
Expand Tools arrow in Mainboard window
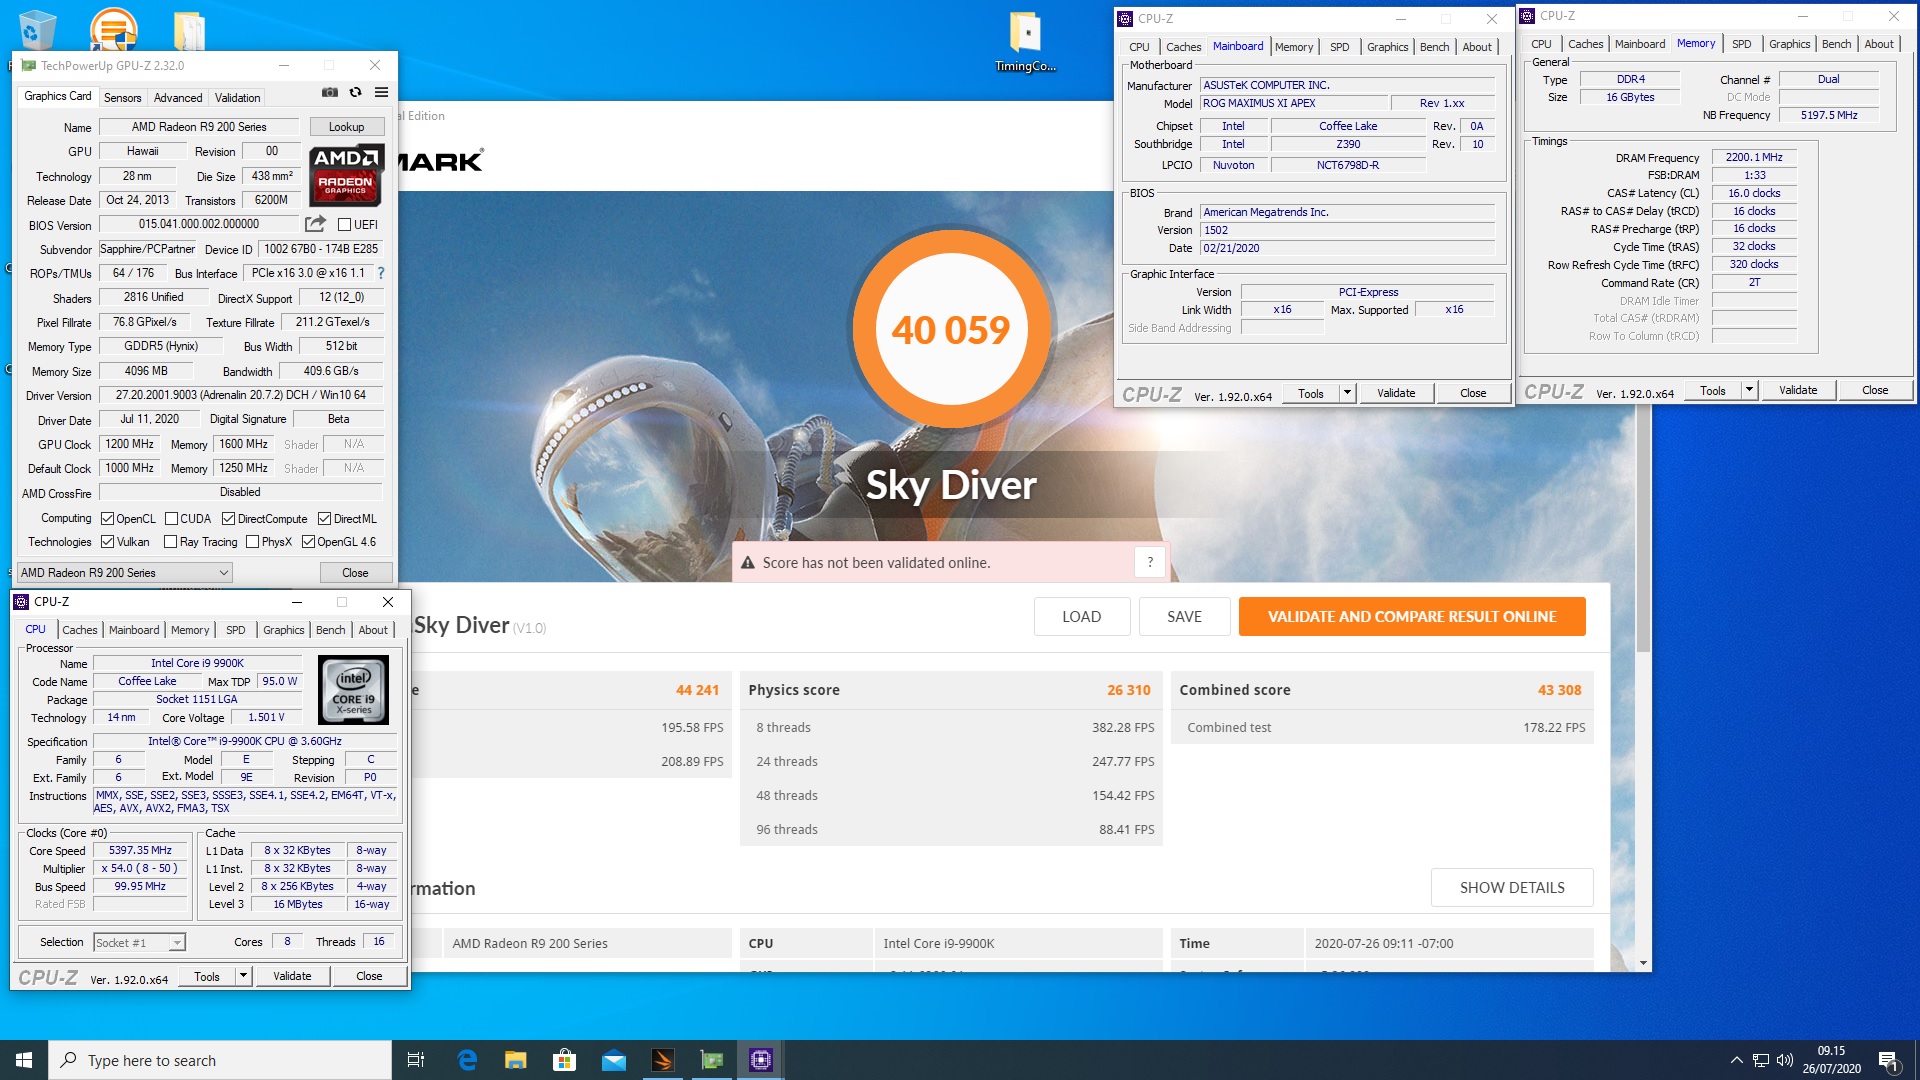[1347, 393]
